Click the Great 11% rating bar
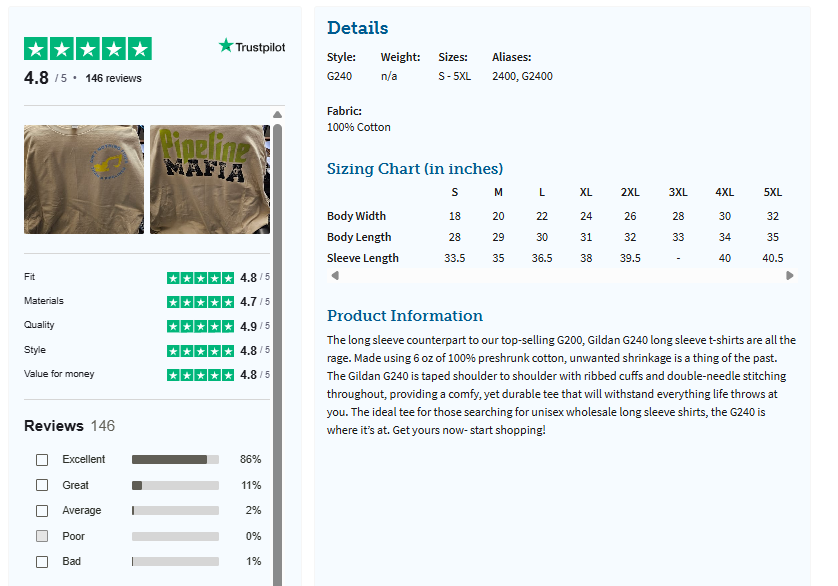 coord(175,485)
